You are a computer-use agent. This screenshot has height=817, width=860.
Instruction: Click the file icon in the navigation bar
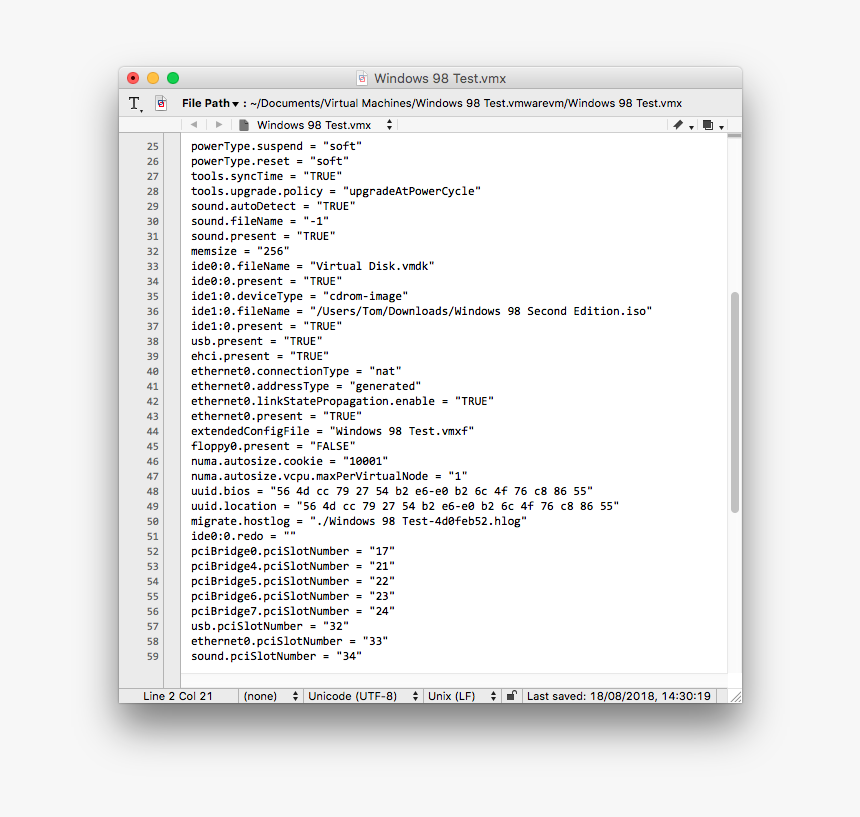pyautogui.click(x=244, y=125)
